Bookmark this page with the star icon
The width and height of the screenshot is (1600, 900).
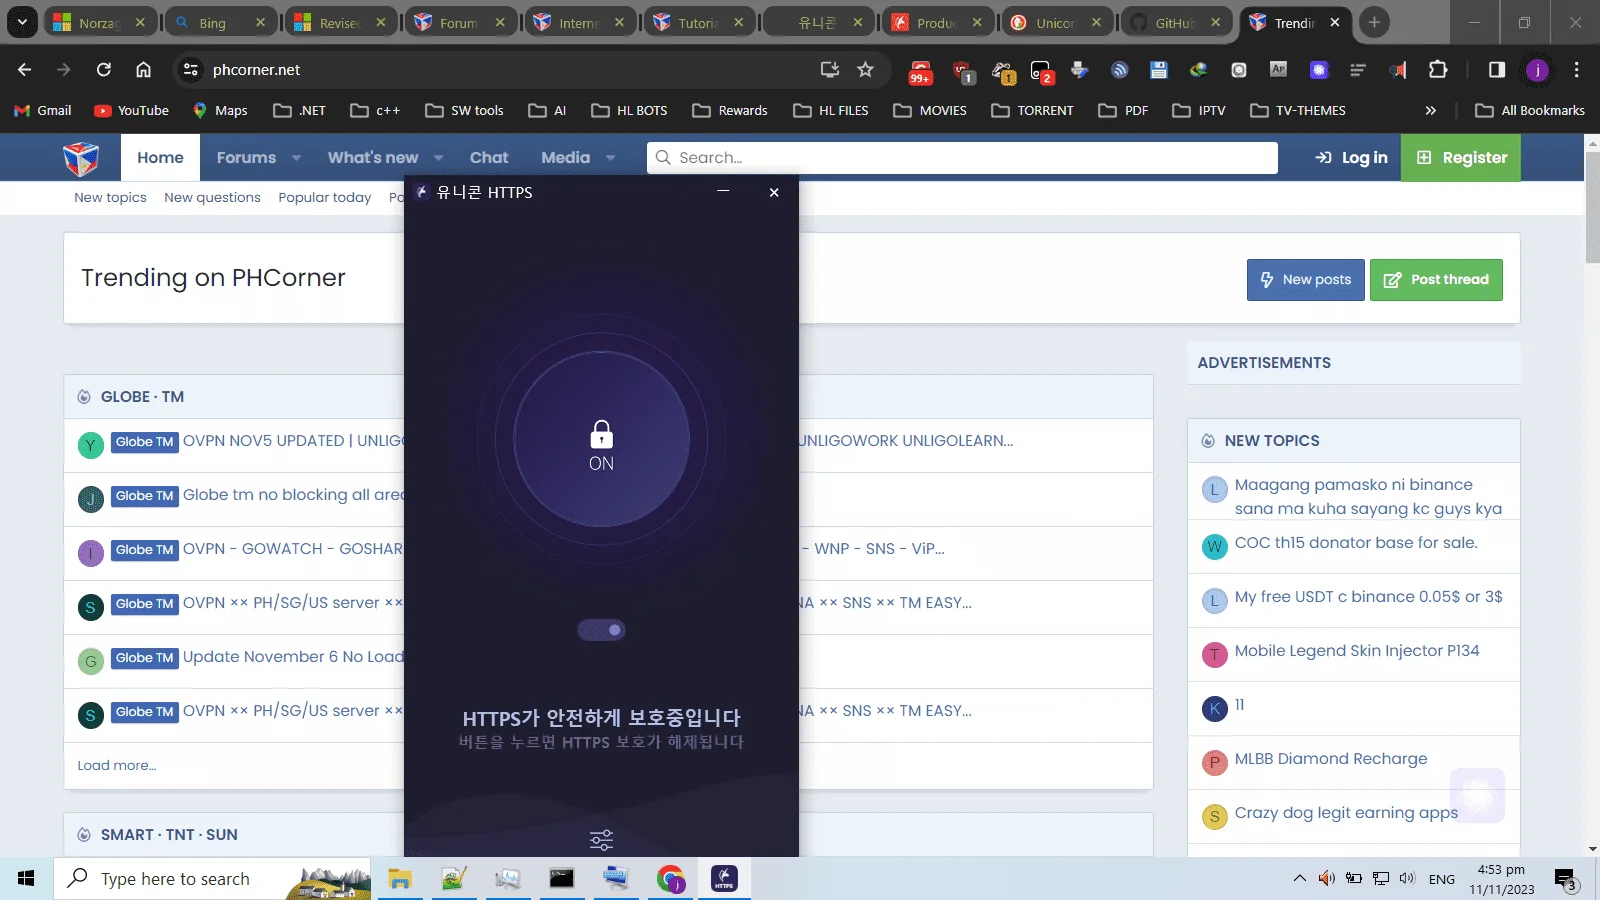pos(865,69)
